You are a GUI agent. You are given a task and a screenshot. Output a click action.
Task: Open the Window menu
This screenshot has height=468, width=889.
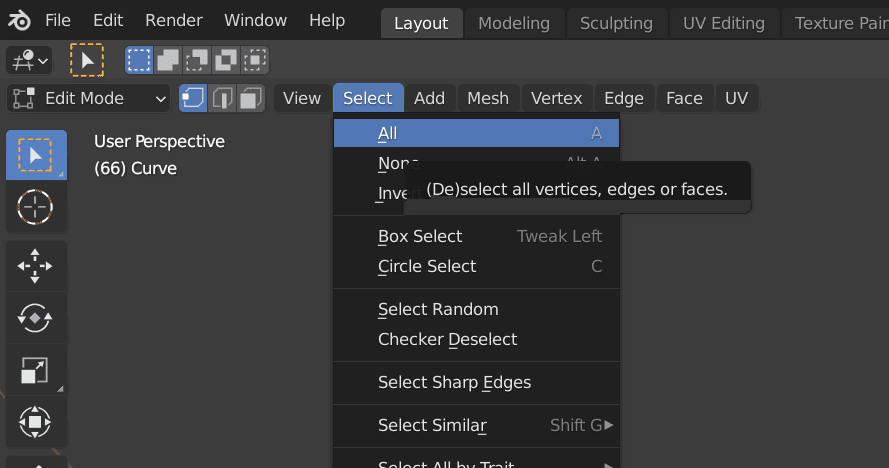pos(255,20)
